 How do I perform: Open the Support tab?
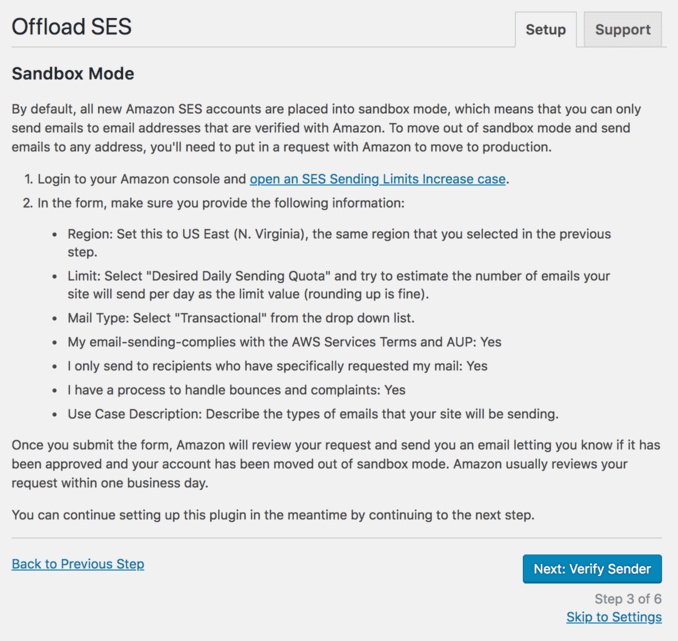623,29
